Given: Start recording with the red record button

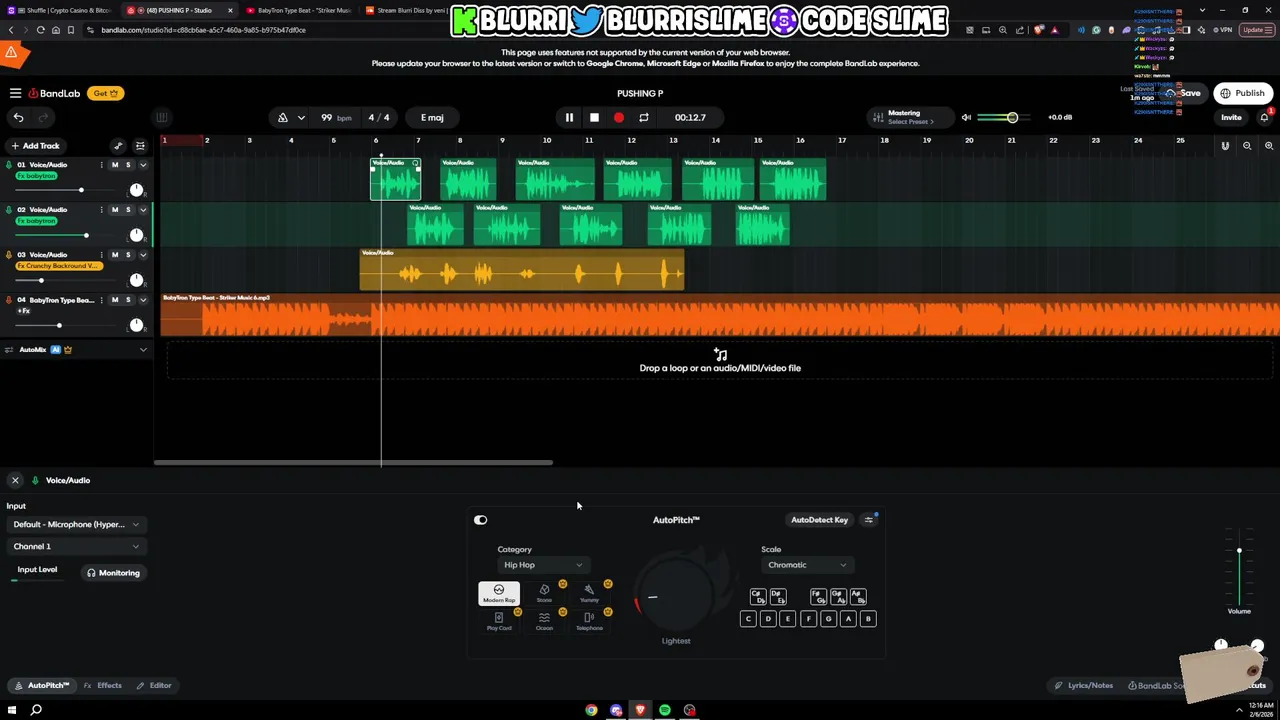Looking at the screenshot, I should [x=619, y=118].
